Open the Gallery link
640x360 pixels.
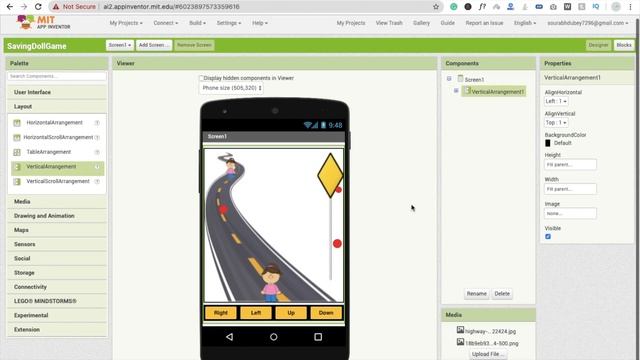(421, 23)
